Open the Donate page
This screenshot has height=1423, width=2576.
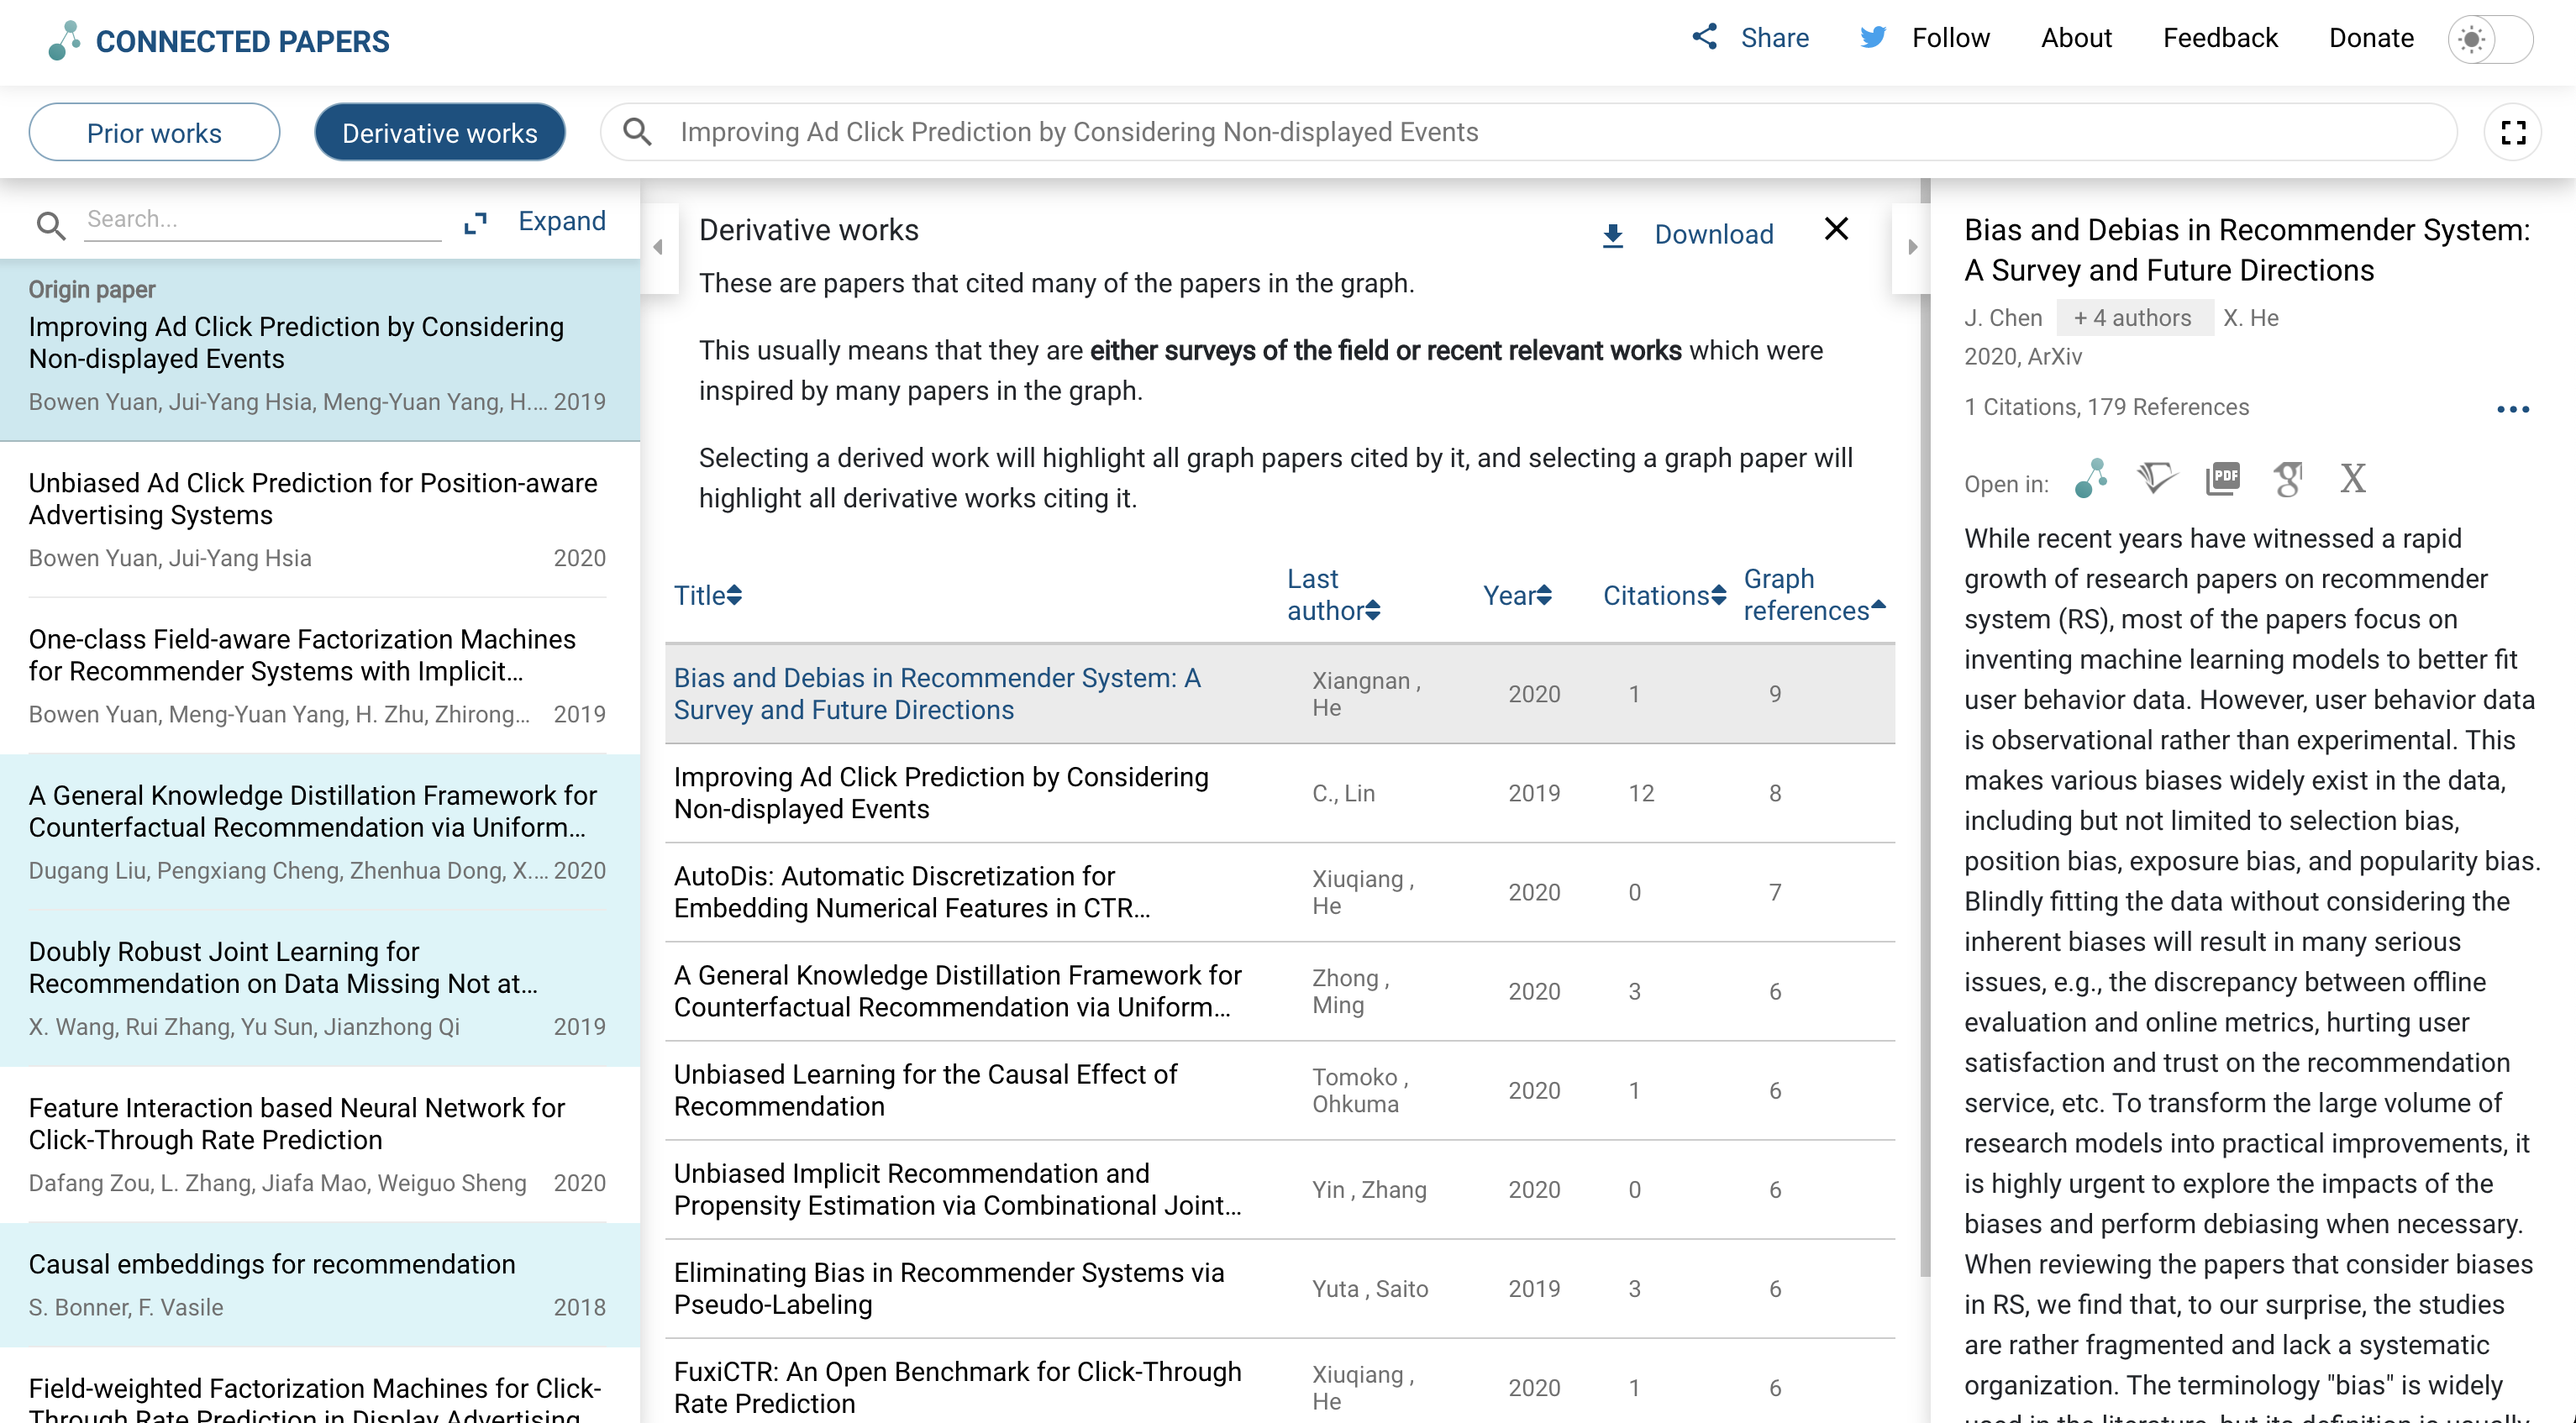point(2371,38)
